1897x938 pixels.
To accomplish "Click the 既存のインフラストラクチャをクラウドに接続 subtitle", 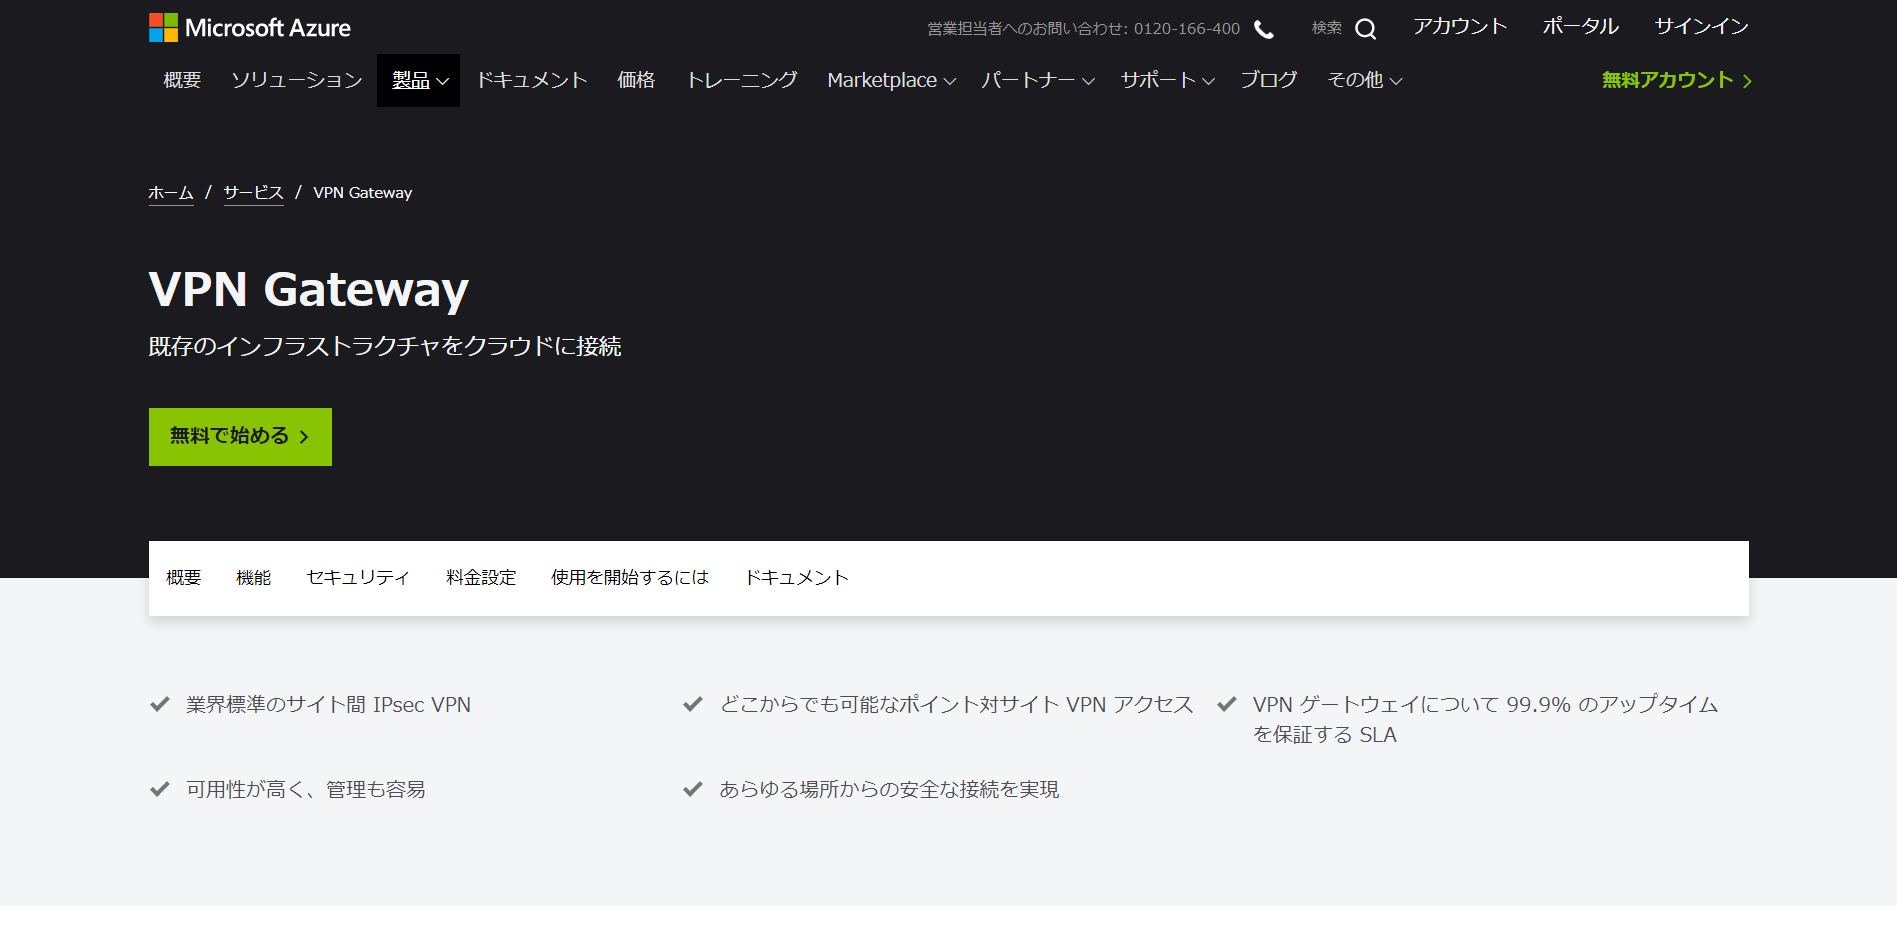I will pos(385,346).
